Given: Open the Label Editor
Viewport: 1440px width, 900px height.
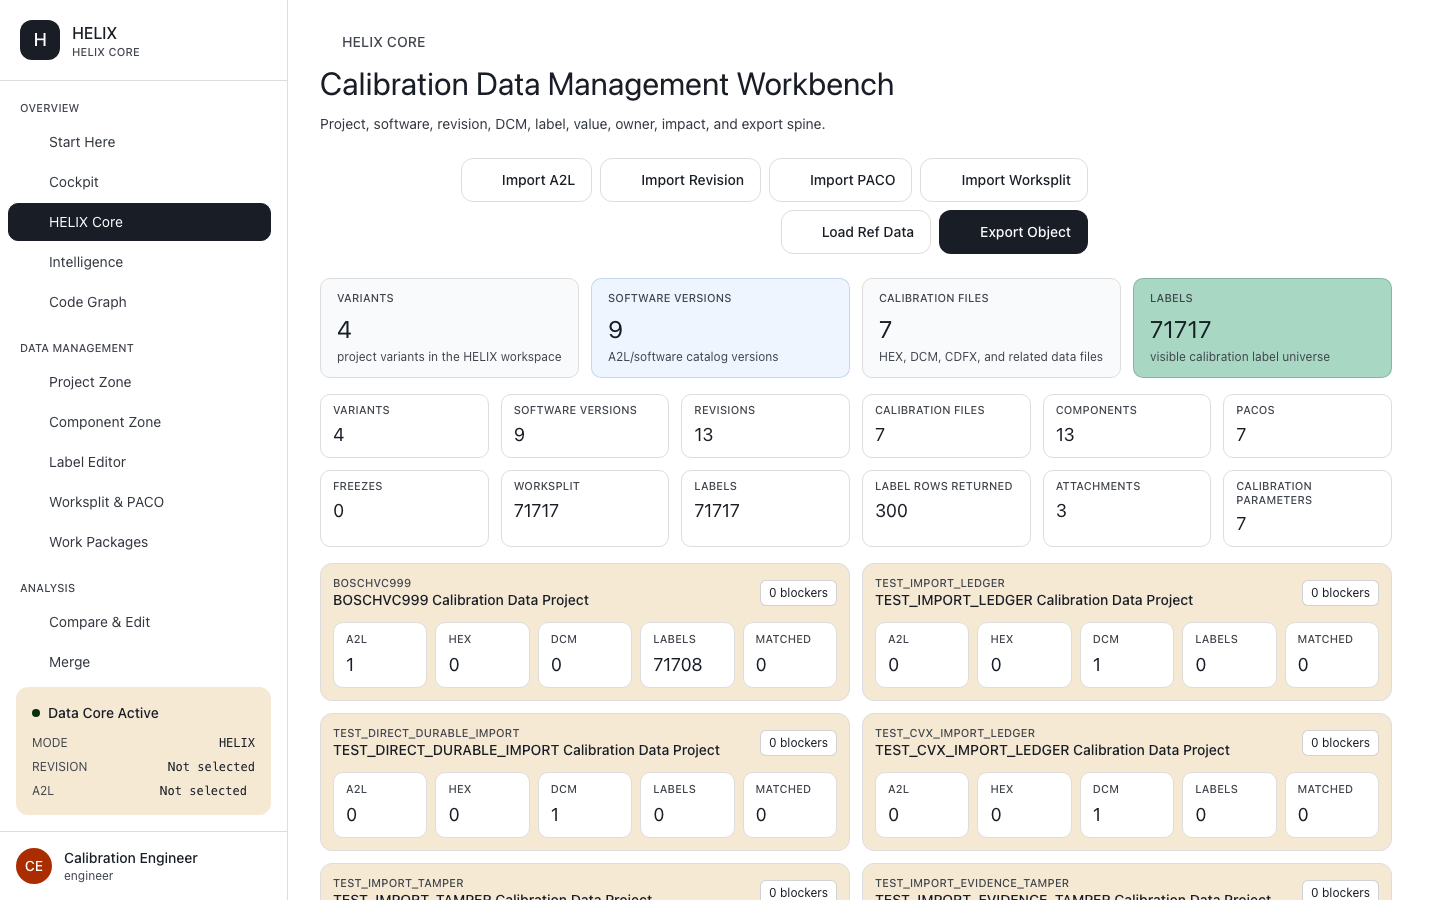Looking at the screenshot, I should pyautogui.click(x=139, y=462).
